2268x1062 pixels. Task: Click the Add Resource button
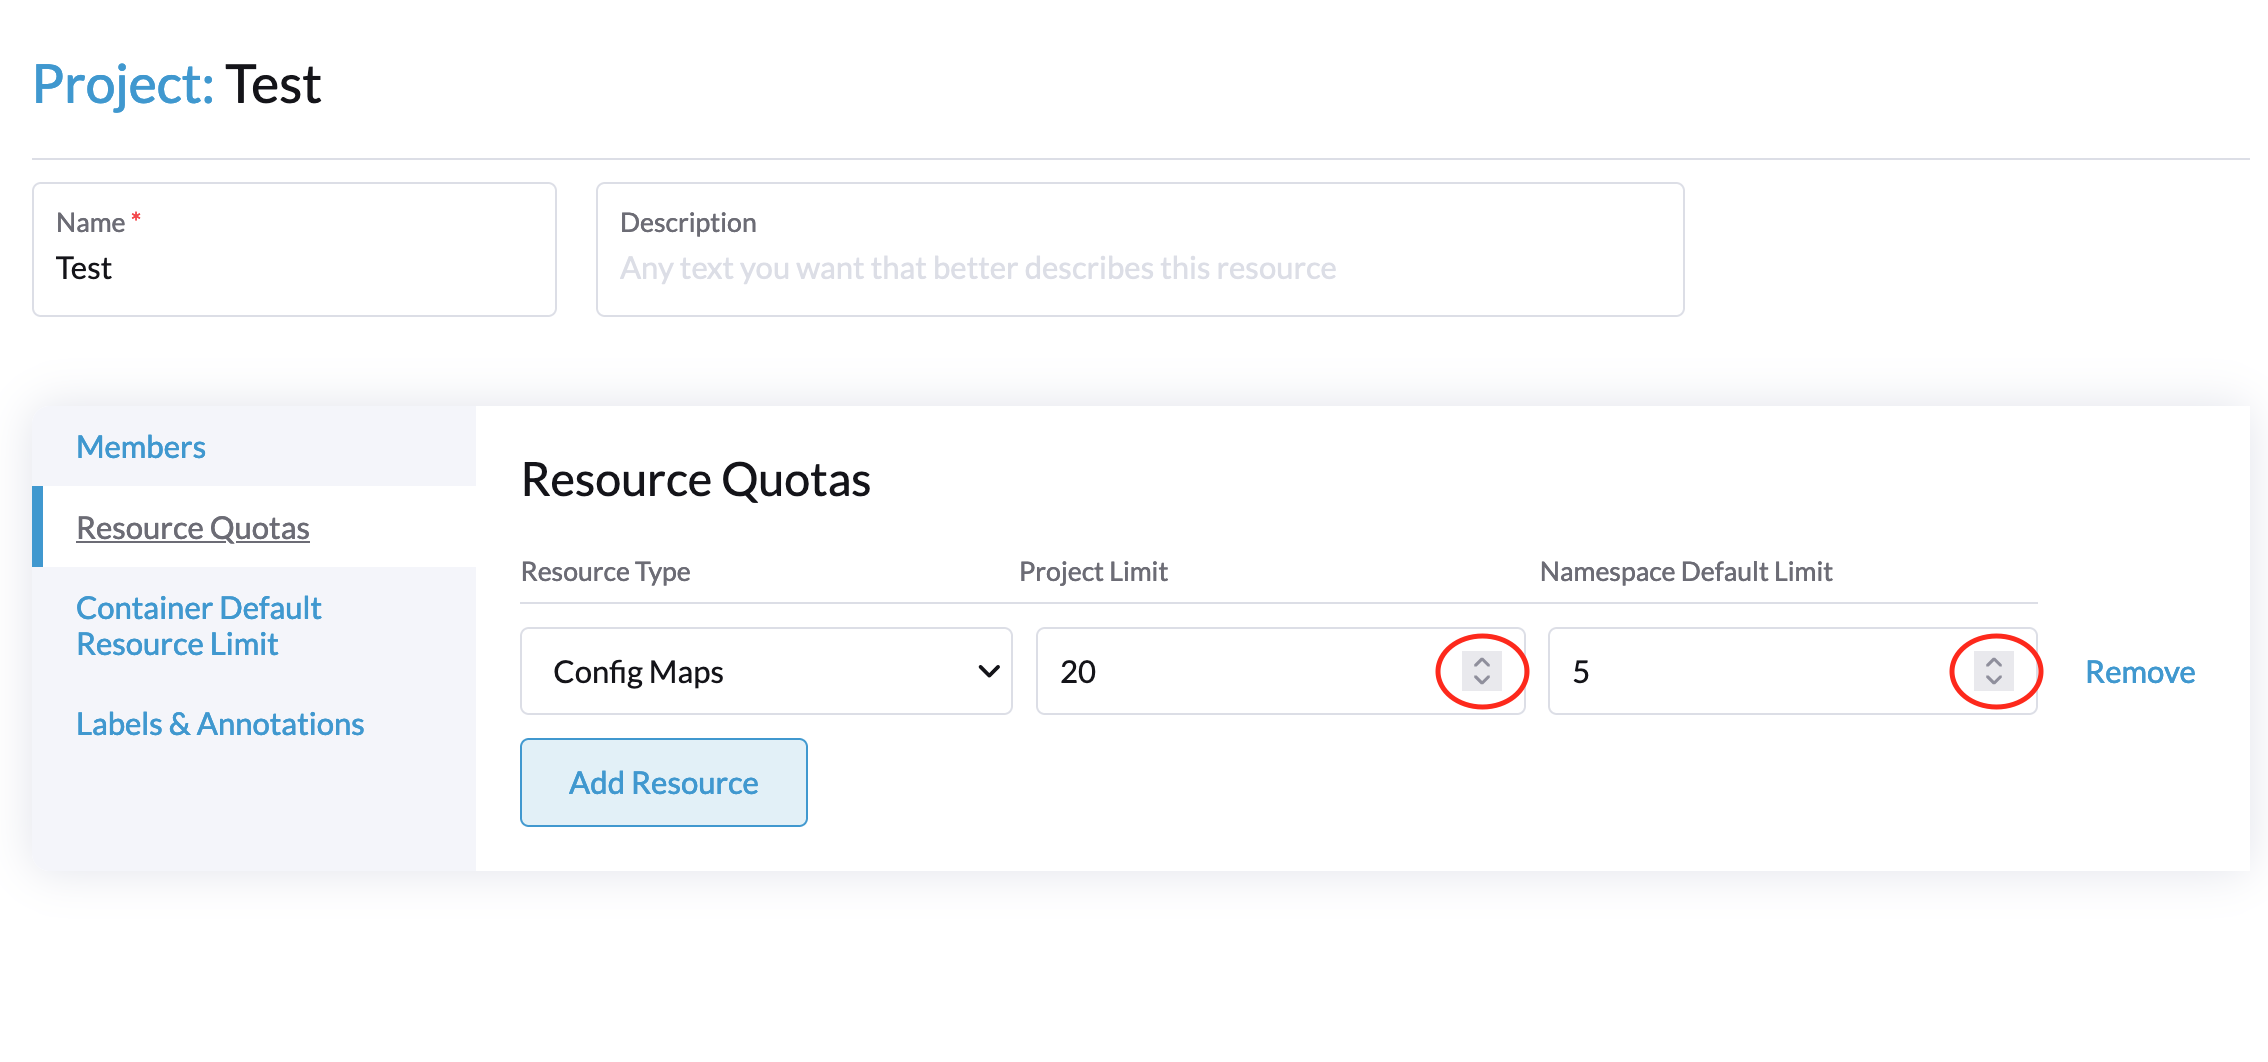pyautogui.click(x=663, y=782)
